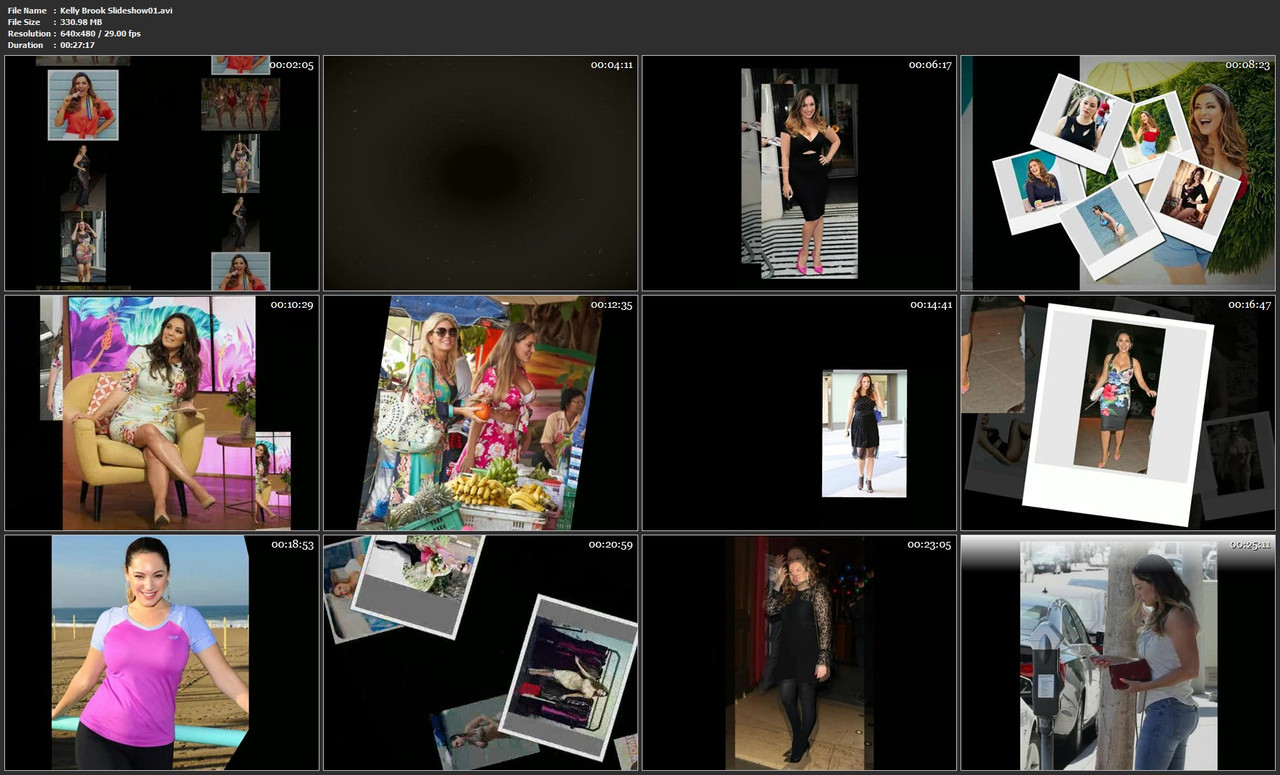
Task: Click the '00:20:59' timestamp label
Action: coord(611,545)
